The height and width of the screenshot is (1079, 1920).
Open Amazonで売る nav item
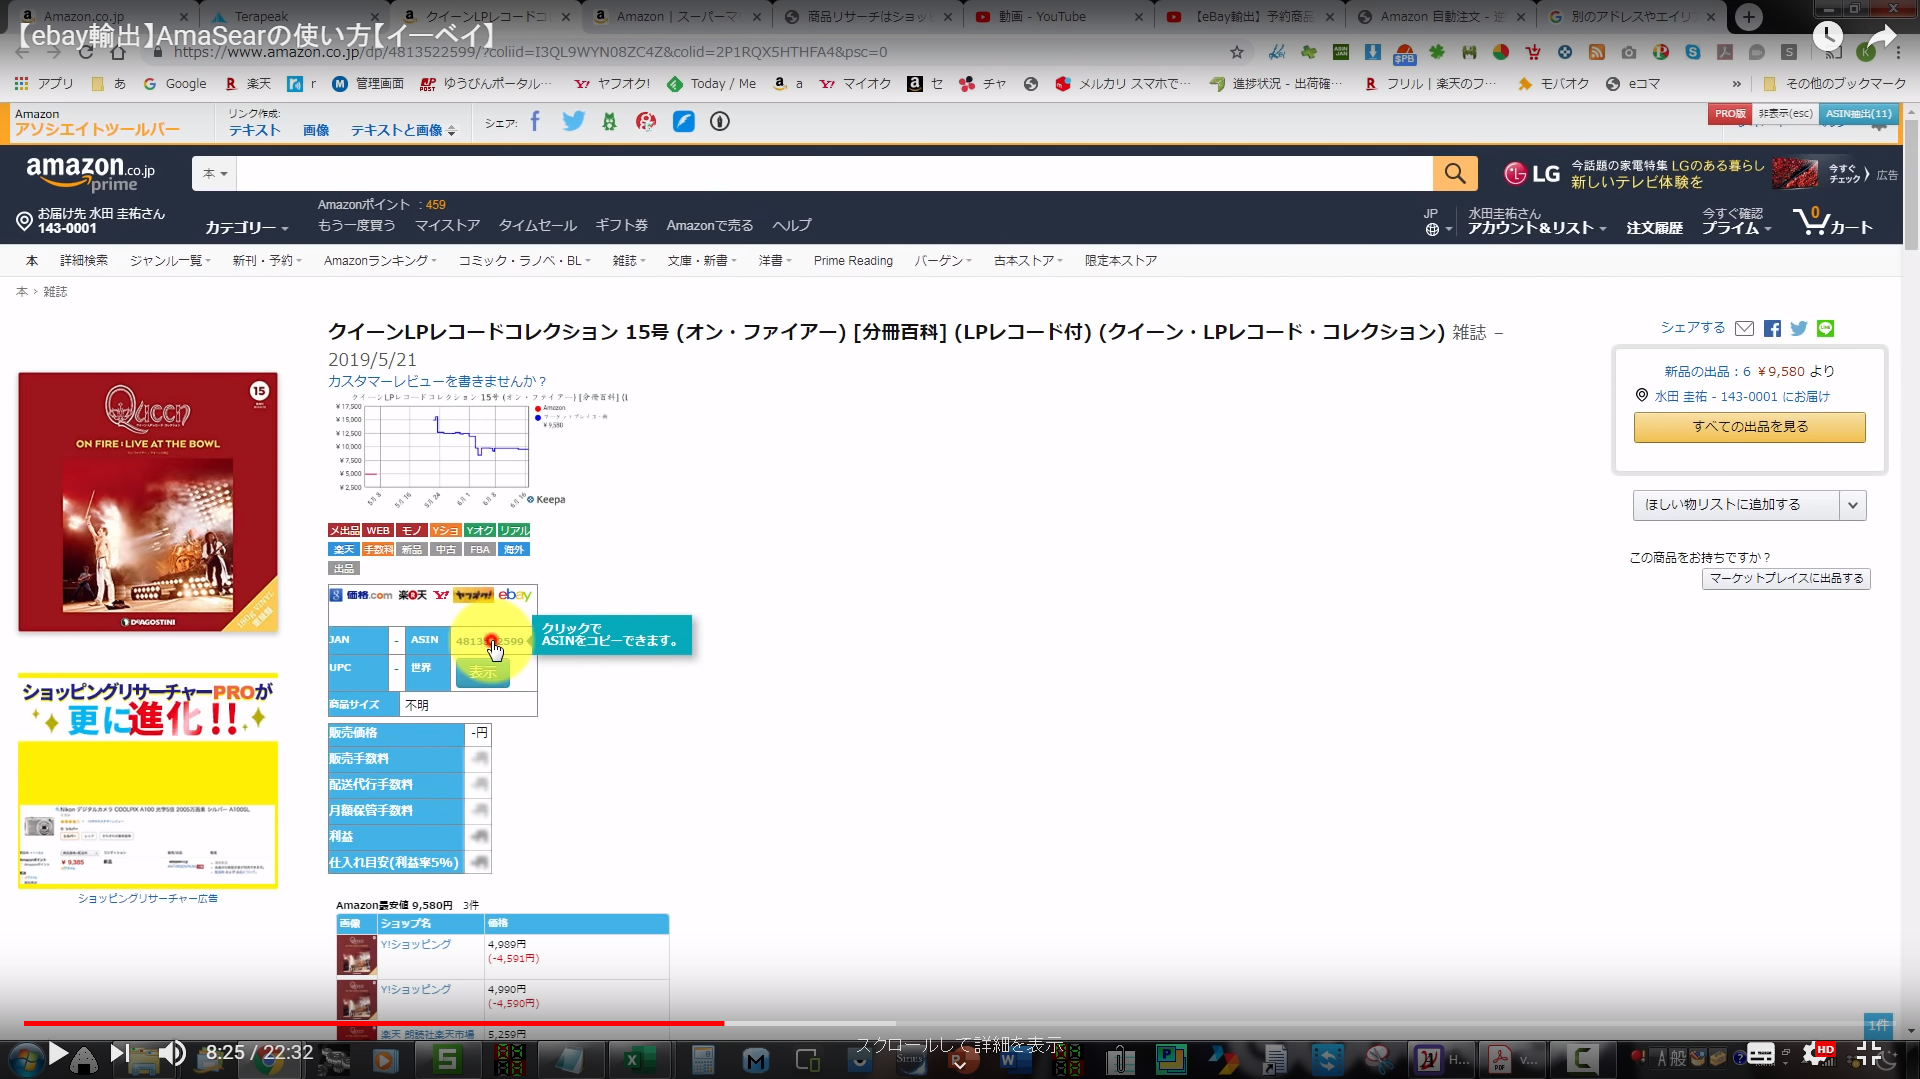coord(710,226)
